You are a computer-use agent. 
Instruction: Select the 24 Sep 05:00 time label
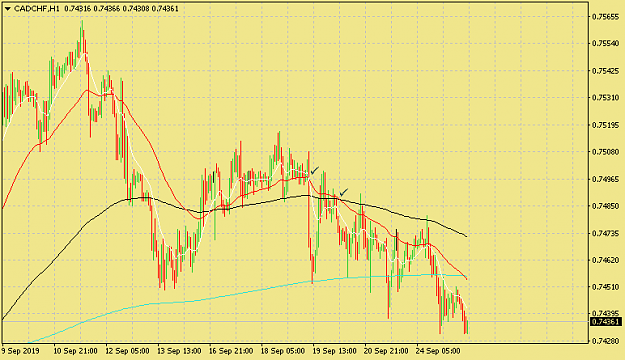click(x=438, y=351)
